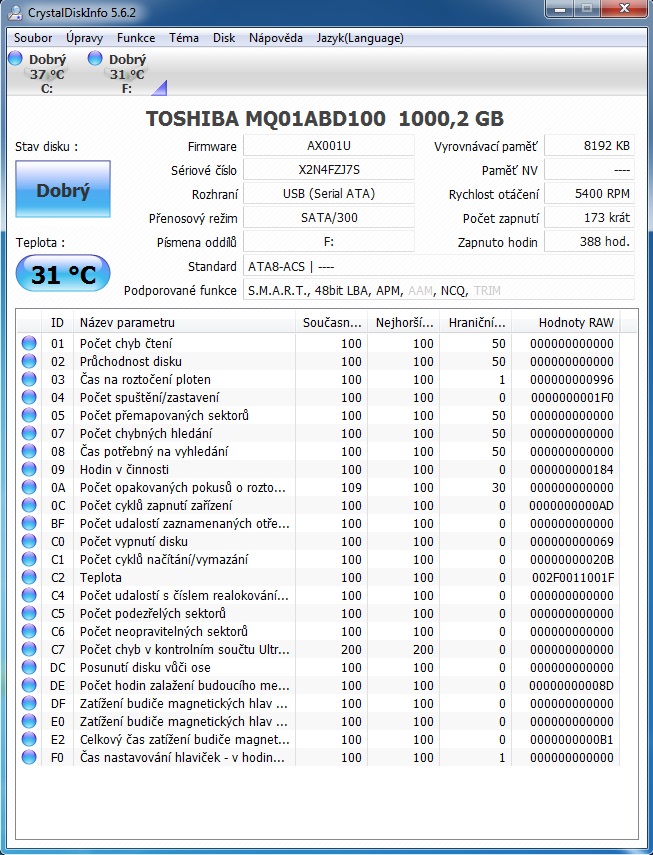
Task: Click the Písmena oddílů field F:
Action: pos(329,242)
